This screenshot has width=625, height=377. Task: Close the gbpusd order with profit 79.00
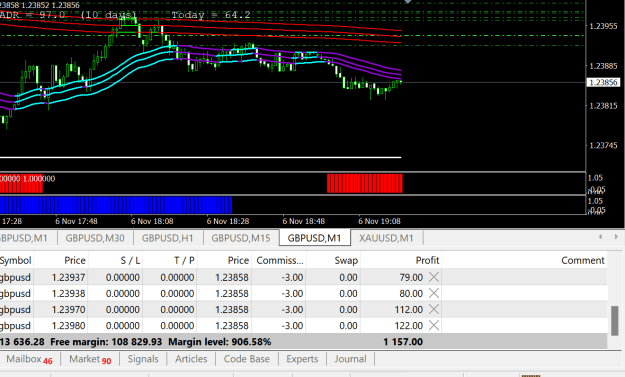pyautogui.click(x=434, y=277)
